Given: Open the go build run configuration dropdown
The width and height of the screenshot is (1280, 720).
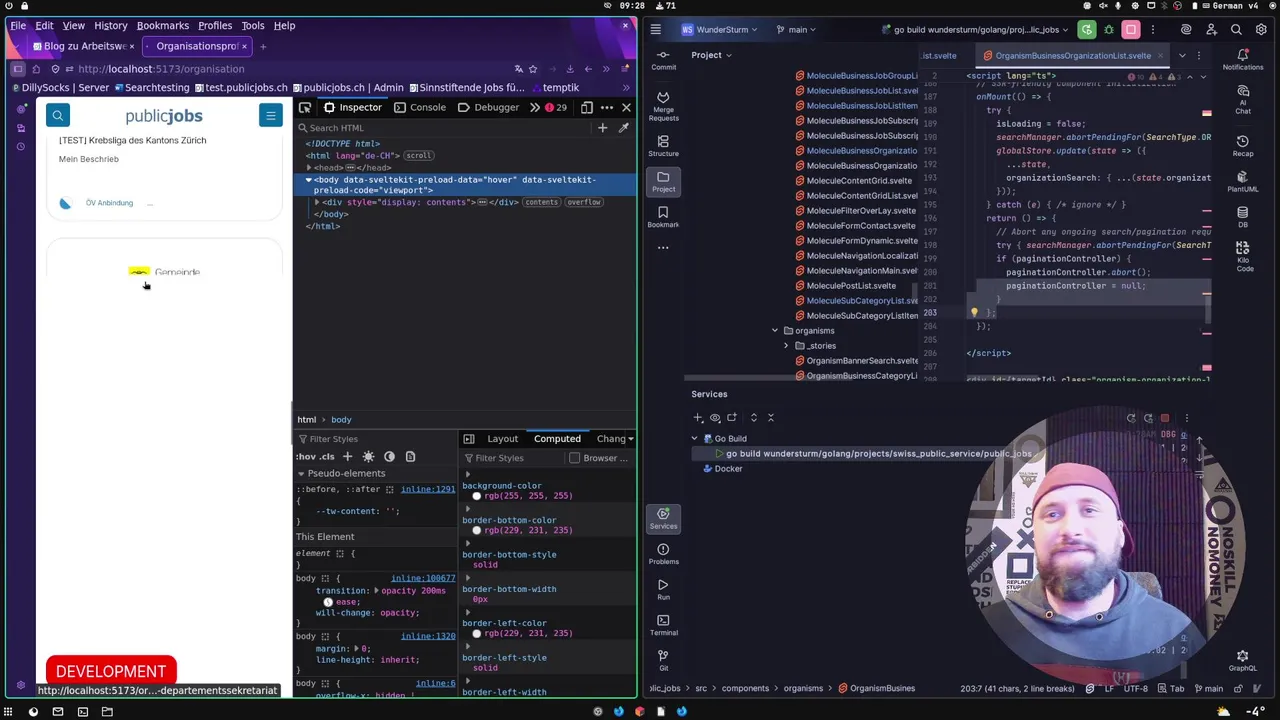Looking at the screenshot, I should [x=974, y=30].
